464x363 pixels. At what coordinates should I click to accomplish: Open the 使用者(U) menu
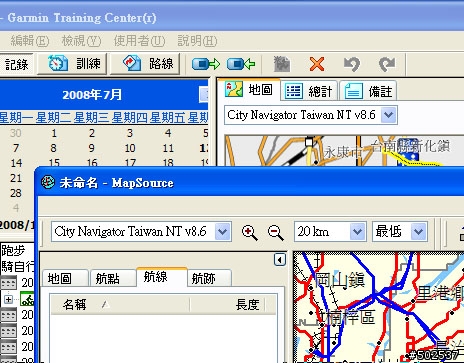pyautogui.click(x=139, y=41)
